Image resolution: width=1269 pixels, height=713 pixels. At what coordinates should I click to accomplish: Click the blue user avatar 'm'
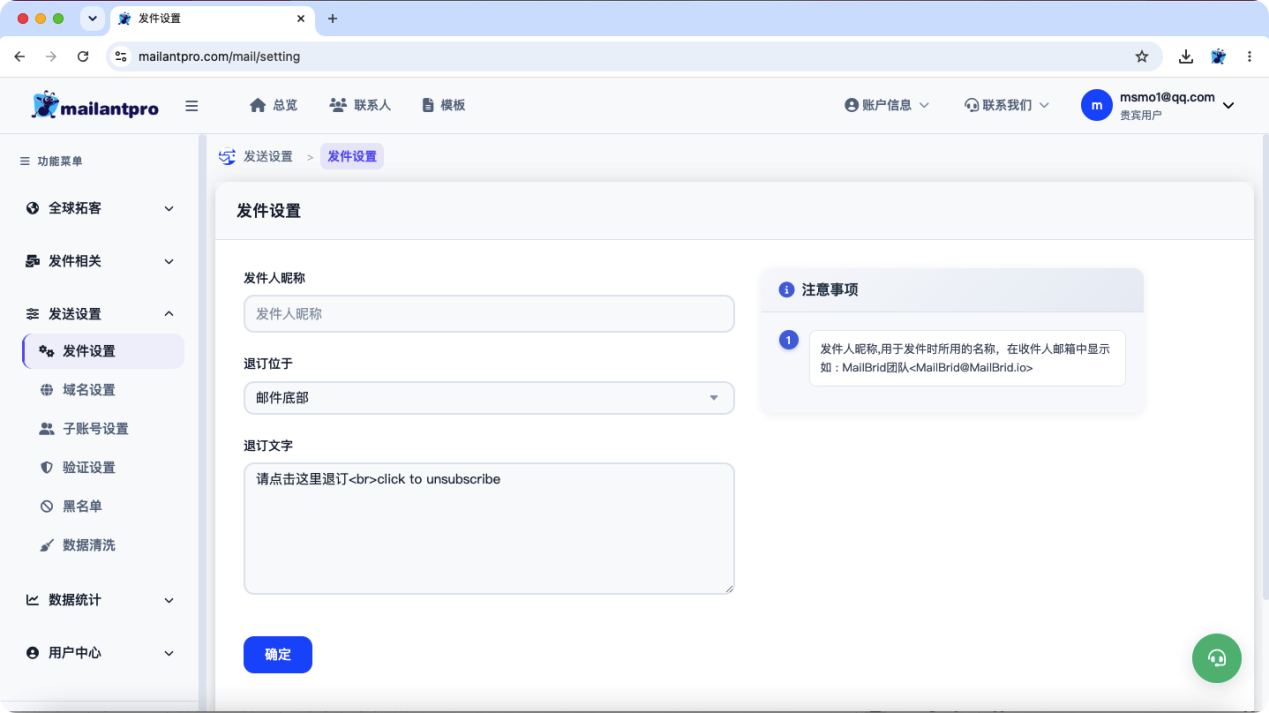coord(1097,105)
